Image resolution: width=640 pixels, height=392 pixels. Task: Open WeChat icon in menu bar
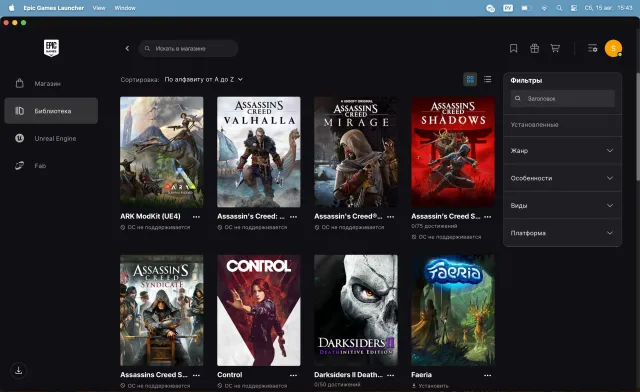click(491, 8)
